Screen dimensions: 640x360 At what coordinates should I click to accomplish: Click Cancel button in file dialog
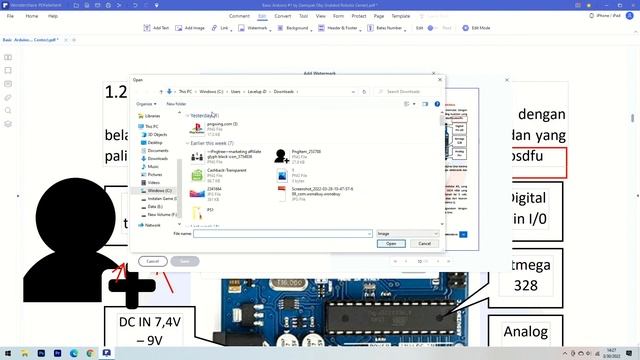[x=424, y=244]
